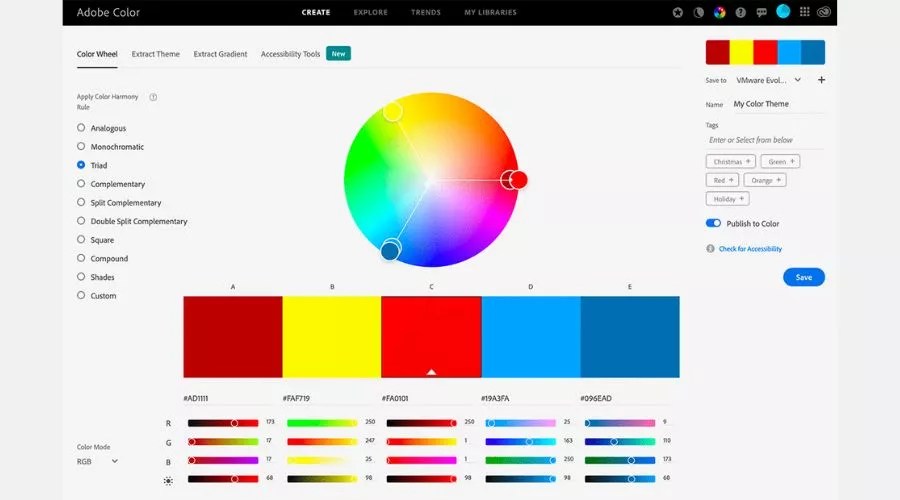Adjust the G slider under #FAF719

click(322, 441)
